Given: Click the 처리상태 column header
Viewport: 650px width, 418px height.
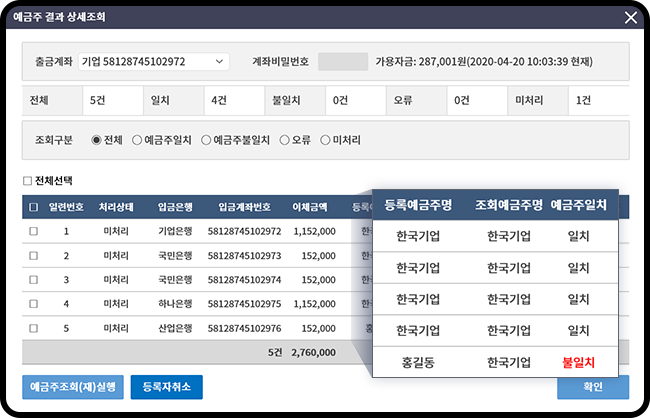Looking at the screenshot, I should (x=119, y=207).
